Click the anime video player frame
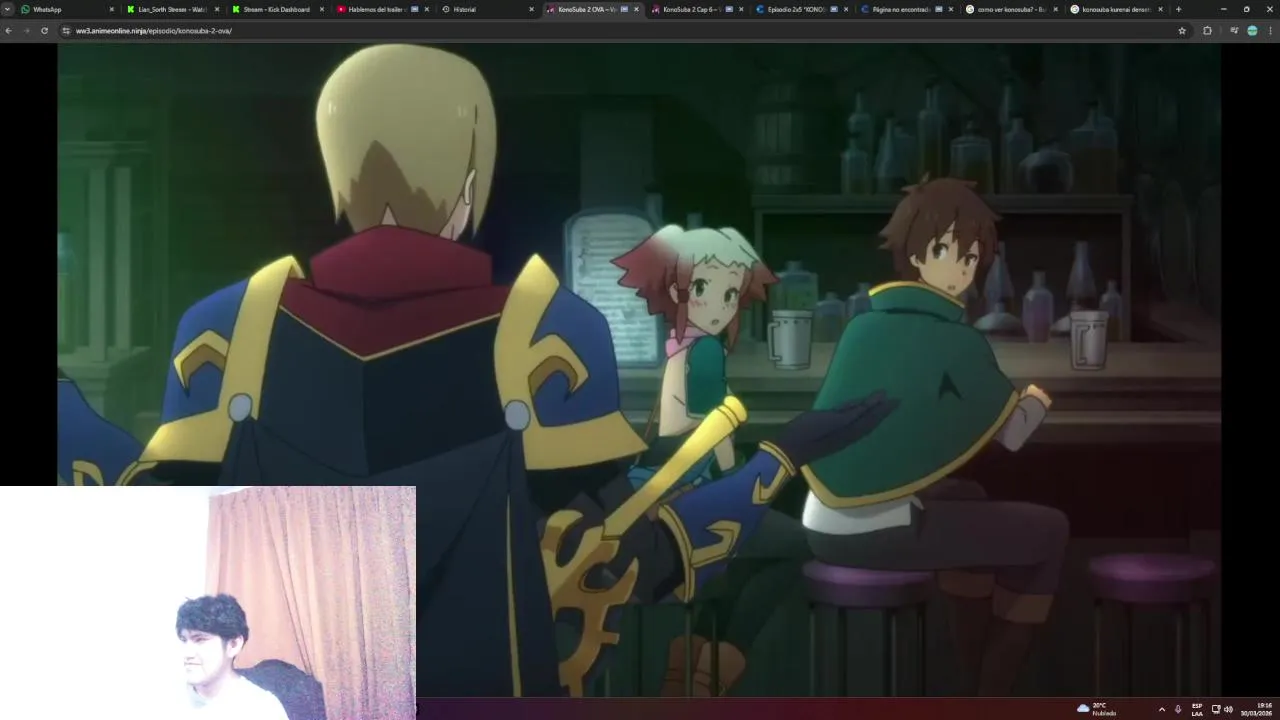Viewport: 1280px width, 720px height. 639,370
